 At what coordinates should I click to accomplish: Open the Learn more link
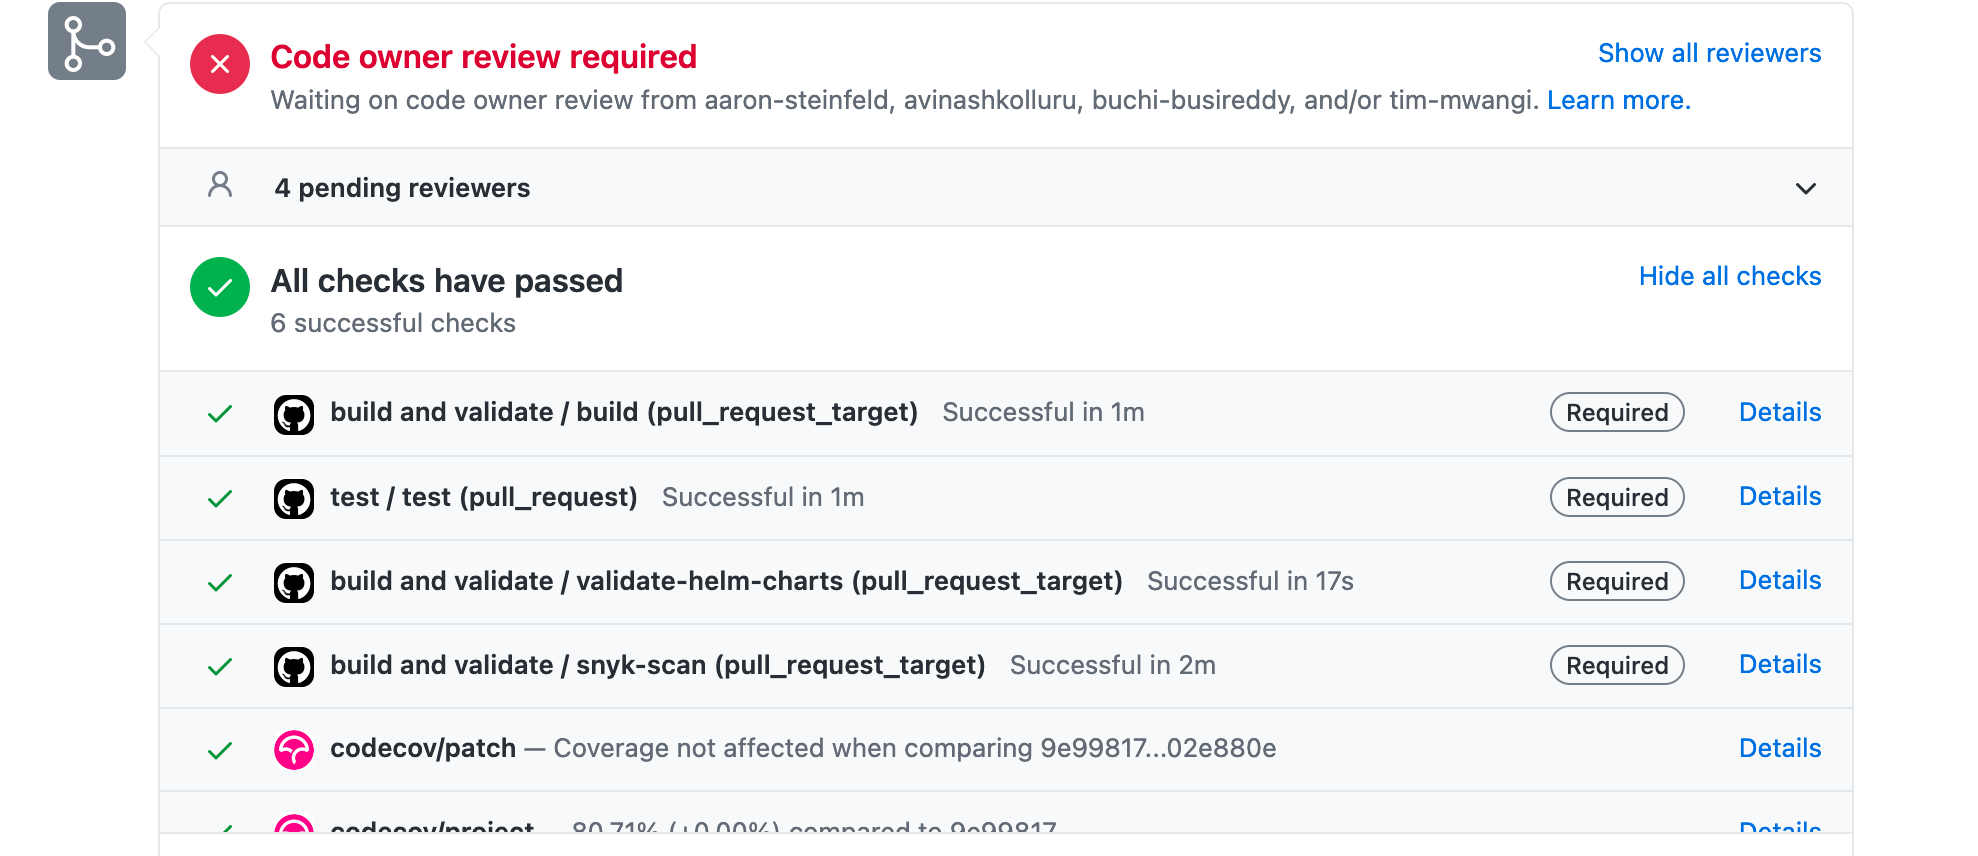(1619, 100)
